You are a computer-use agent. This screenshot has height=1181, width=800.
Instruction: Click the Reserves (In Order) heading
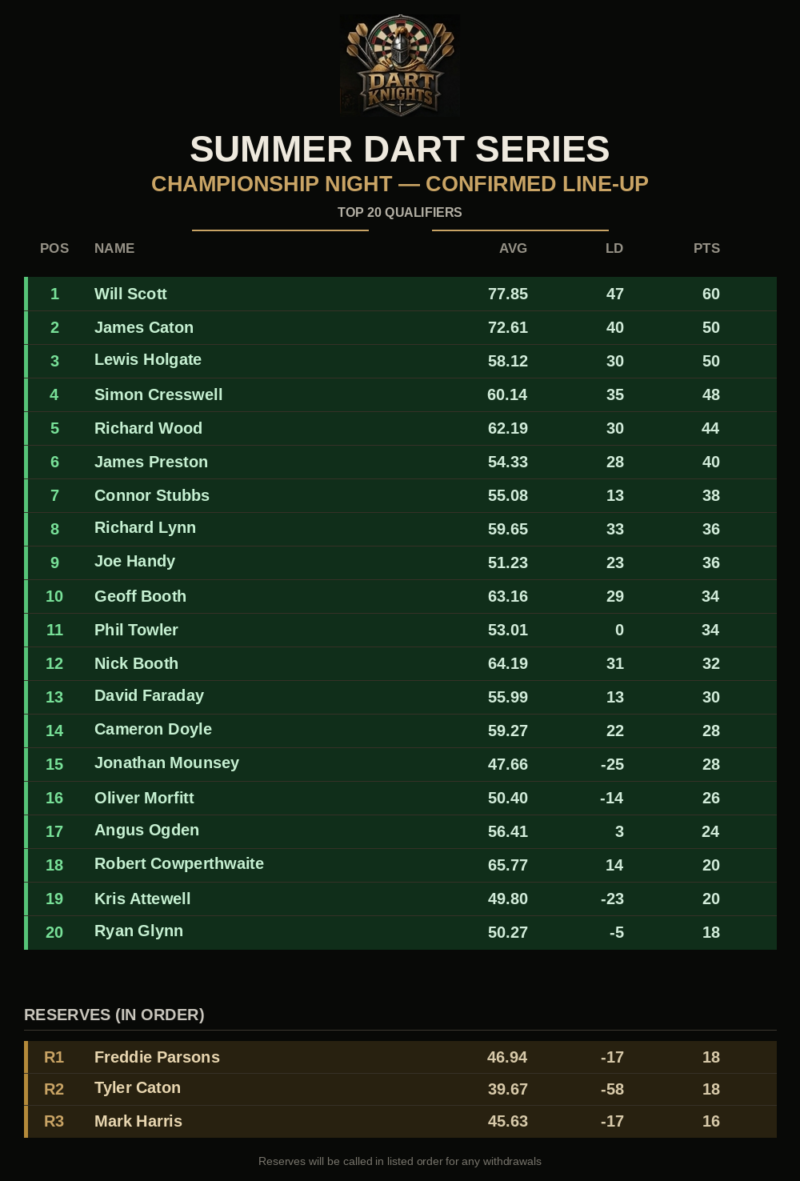point(114,1015)
